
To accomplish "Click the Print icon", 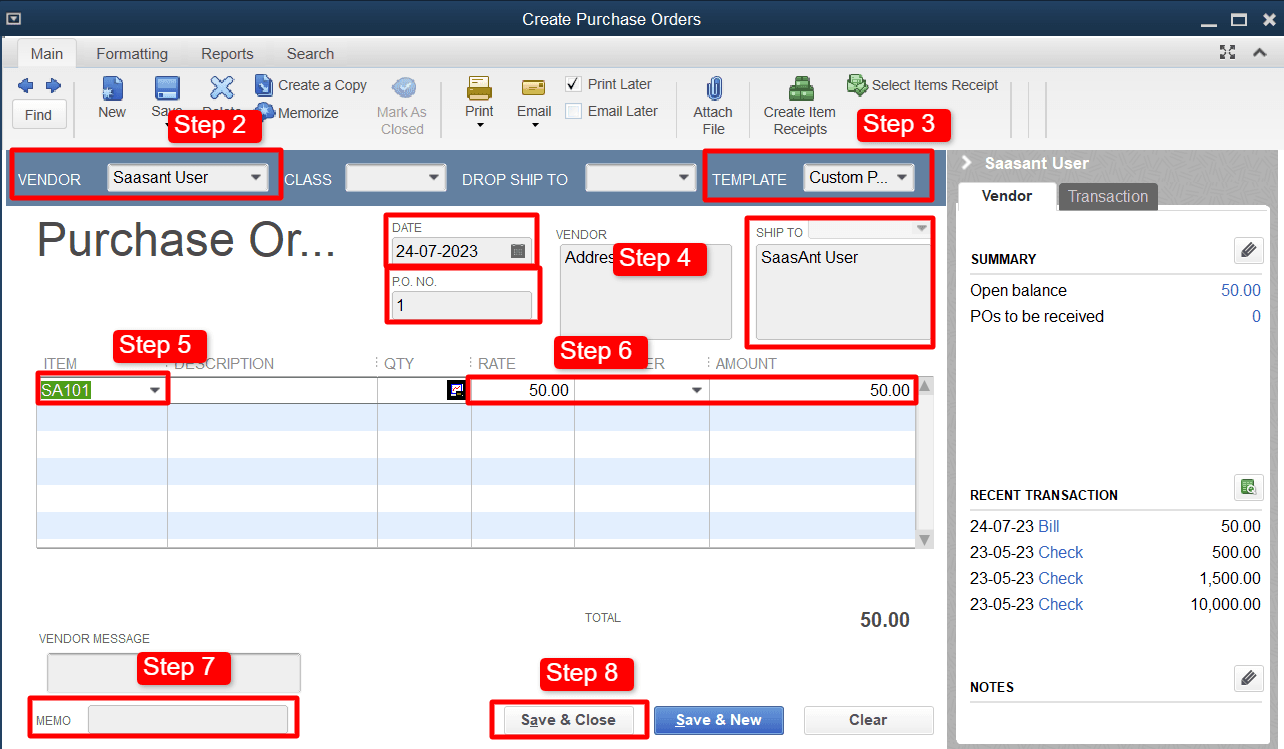I will pyautogui.click(x=479, y=88).
